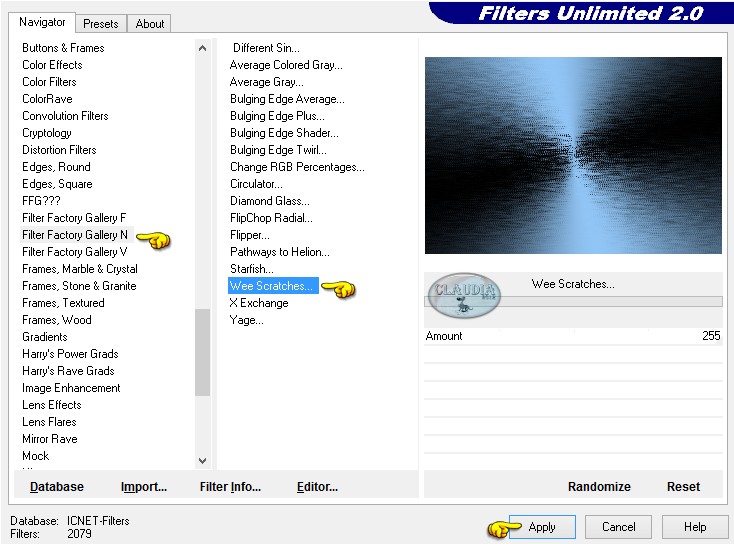Select the Cryptology category
Screen dimensions: 734x544
click(47, 133)
